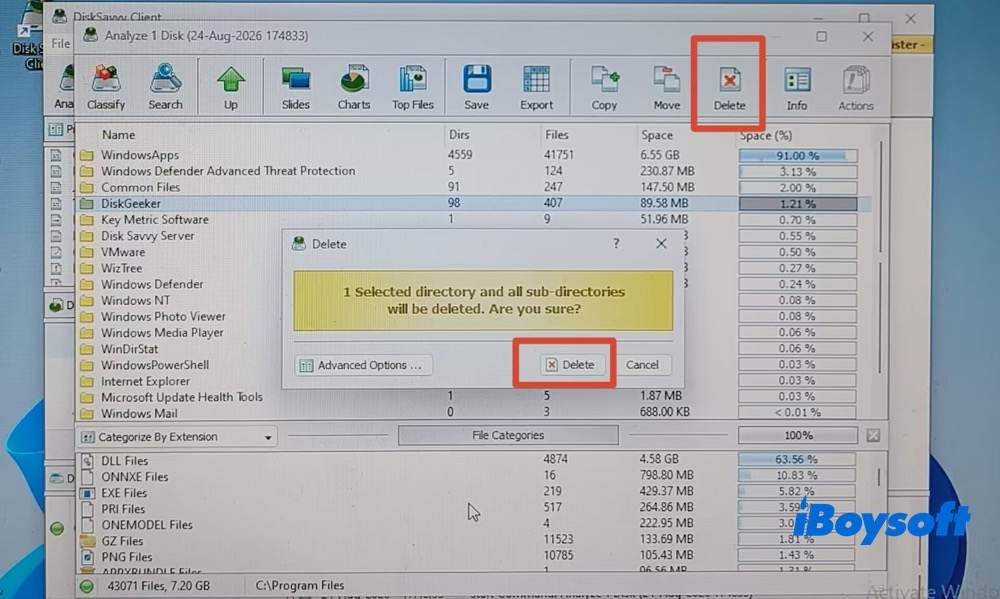Screen dimensions: 1000x599
Task: Select the DiskGeeker folder row
Action: (472, 203)
